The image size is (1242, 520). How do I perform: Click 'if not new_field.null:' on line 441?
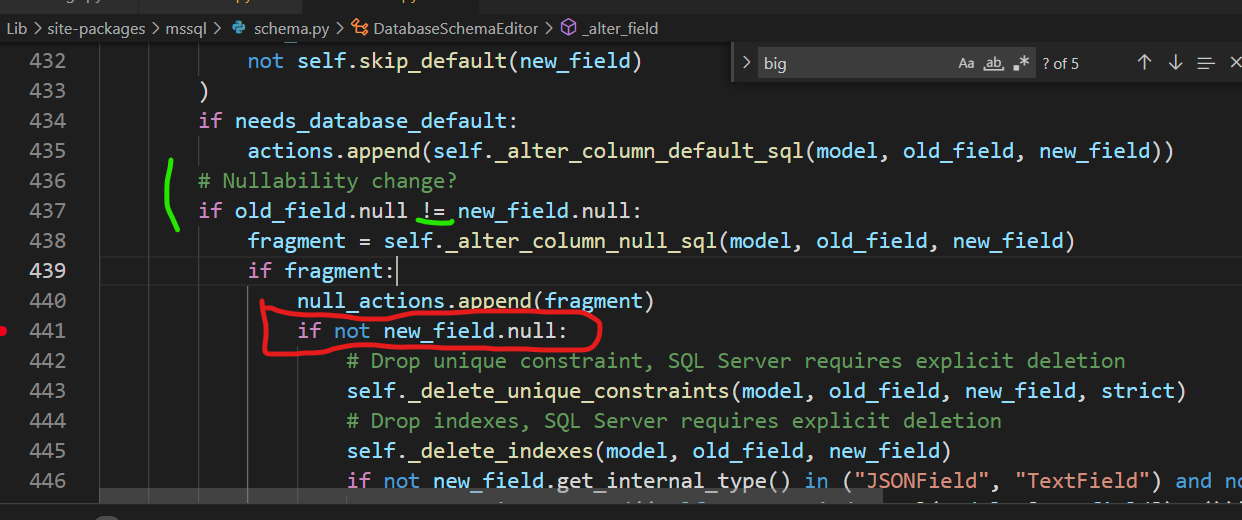(x=432, y=331)
